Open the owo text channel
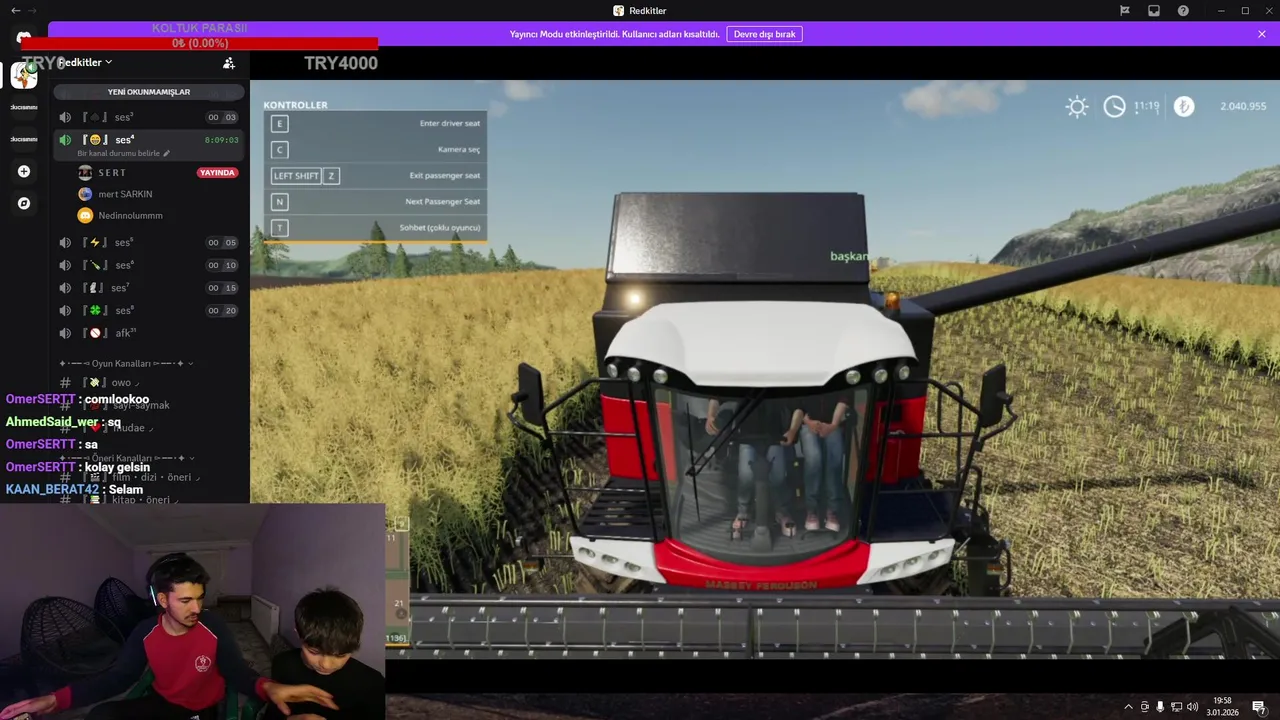 (x=149, y=383)
